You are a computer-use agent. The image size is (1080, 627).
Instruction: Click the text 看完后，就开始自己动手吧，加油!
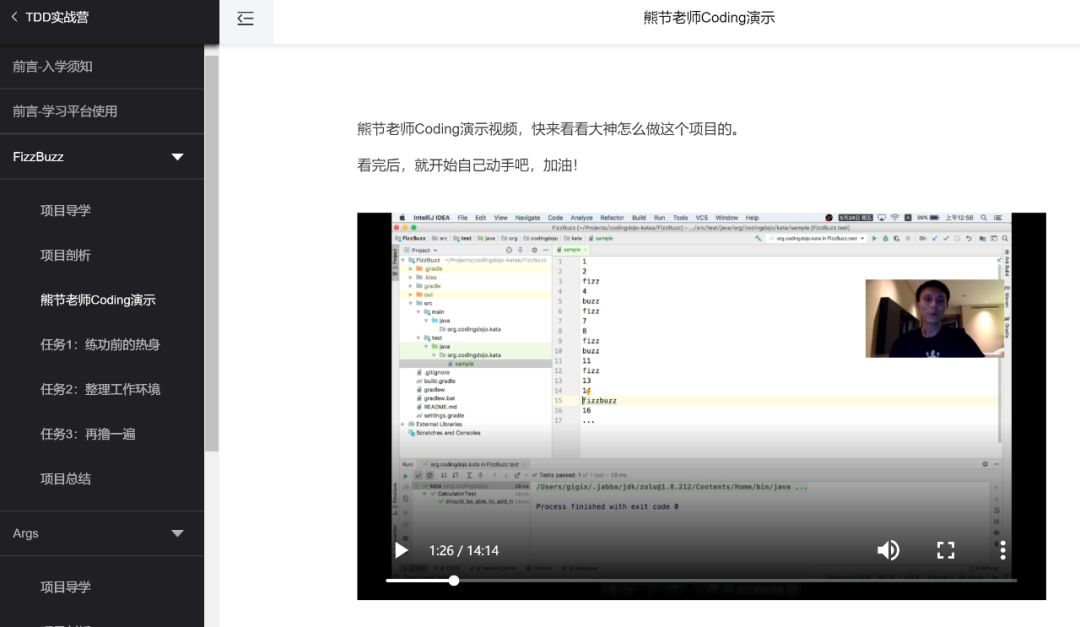pos(467,165)
